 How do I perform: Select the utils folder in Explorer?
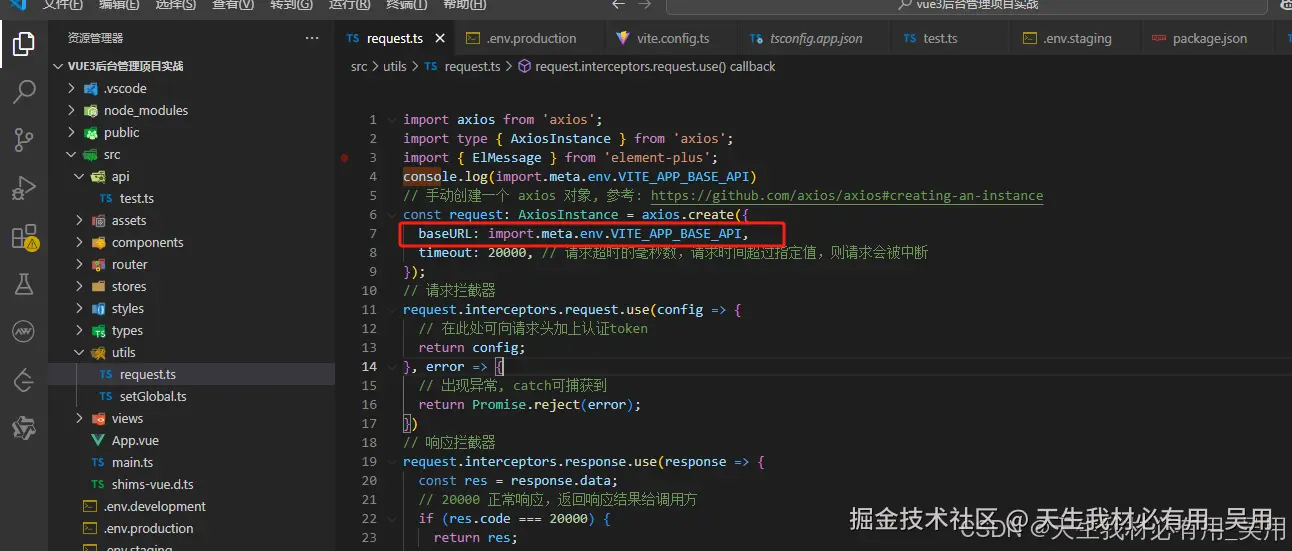coord(123,352)
